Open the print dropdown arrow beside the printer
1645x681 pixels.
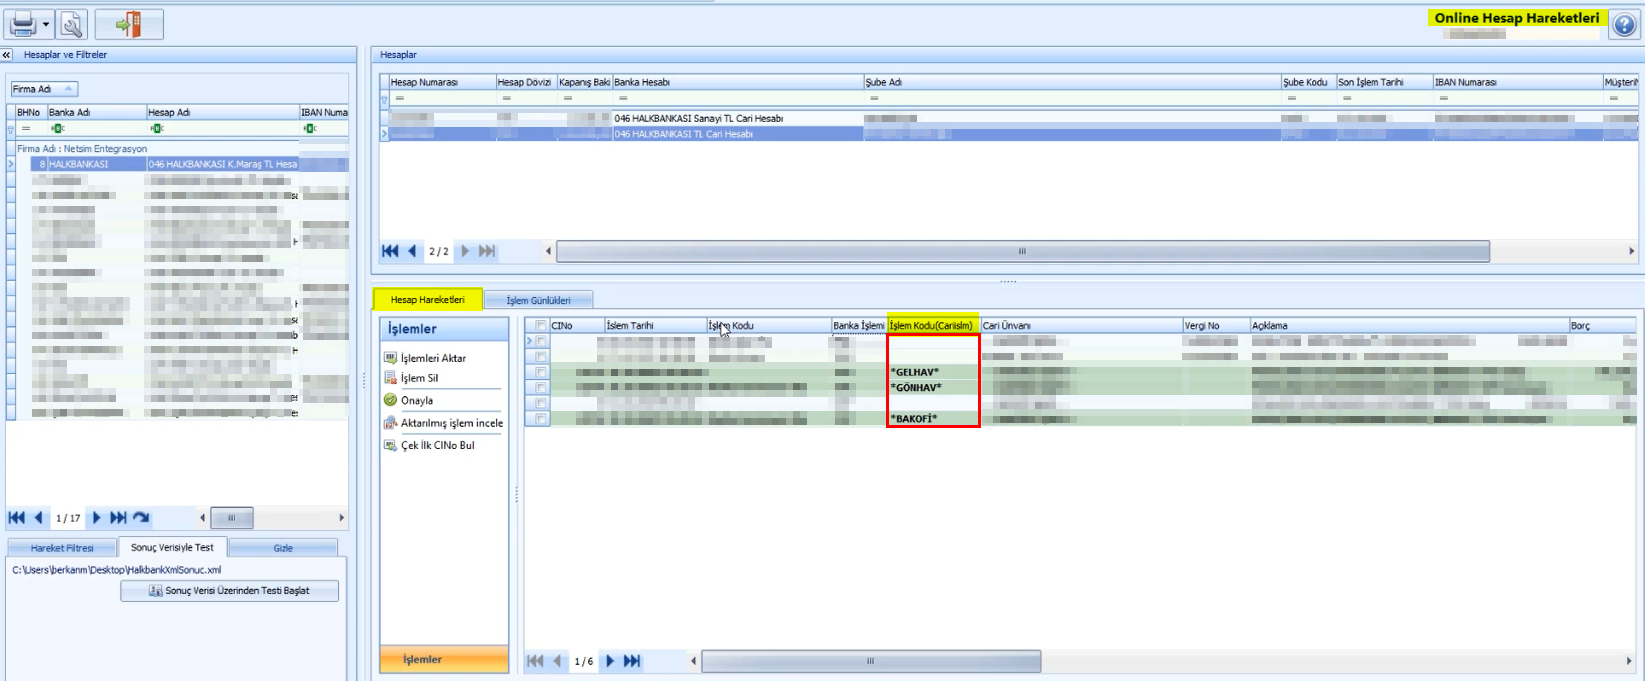click(x=46, y=25)
